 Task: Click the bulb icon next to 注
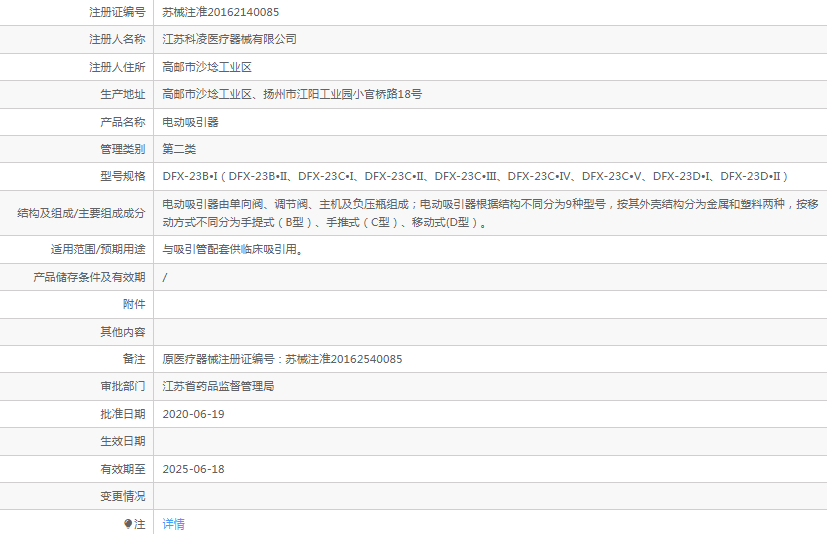[128, 523]
